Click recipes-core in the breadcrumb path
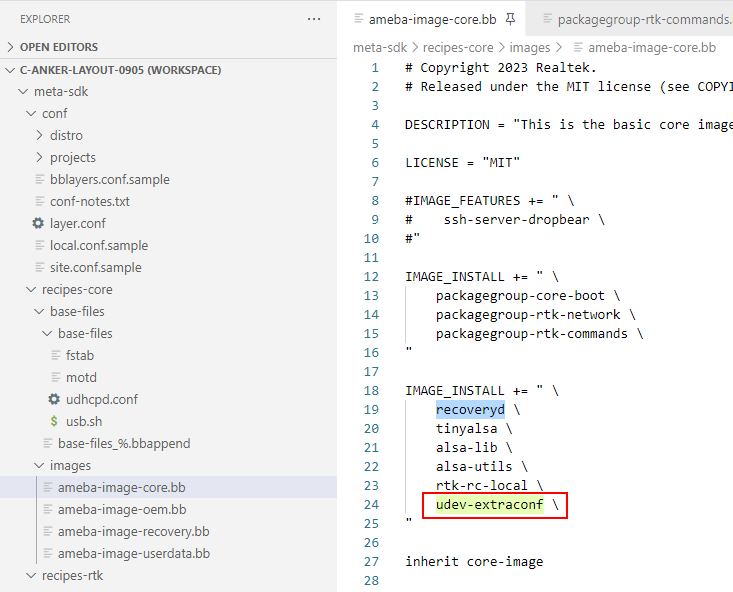Screen dimensions: 733x592 [x=458, y=47]
